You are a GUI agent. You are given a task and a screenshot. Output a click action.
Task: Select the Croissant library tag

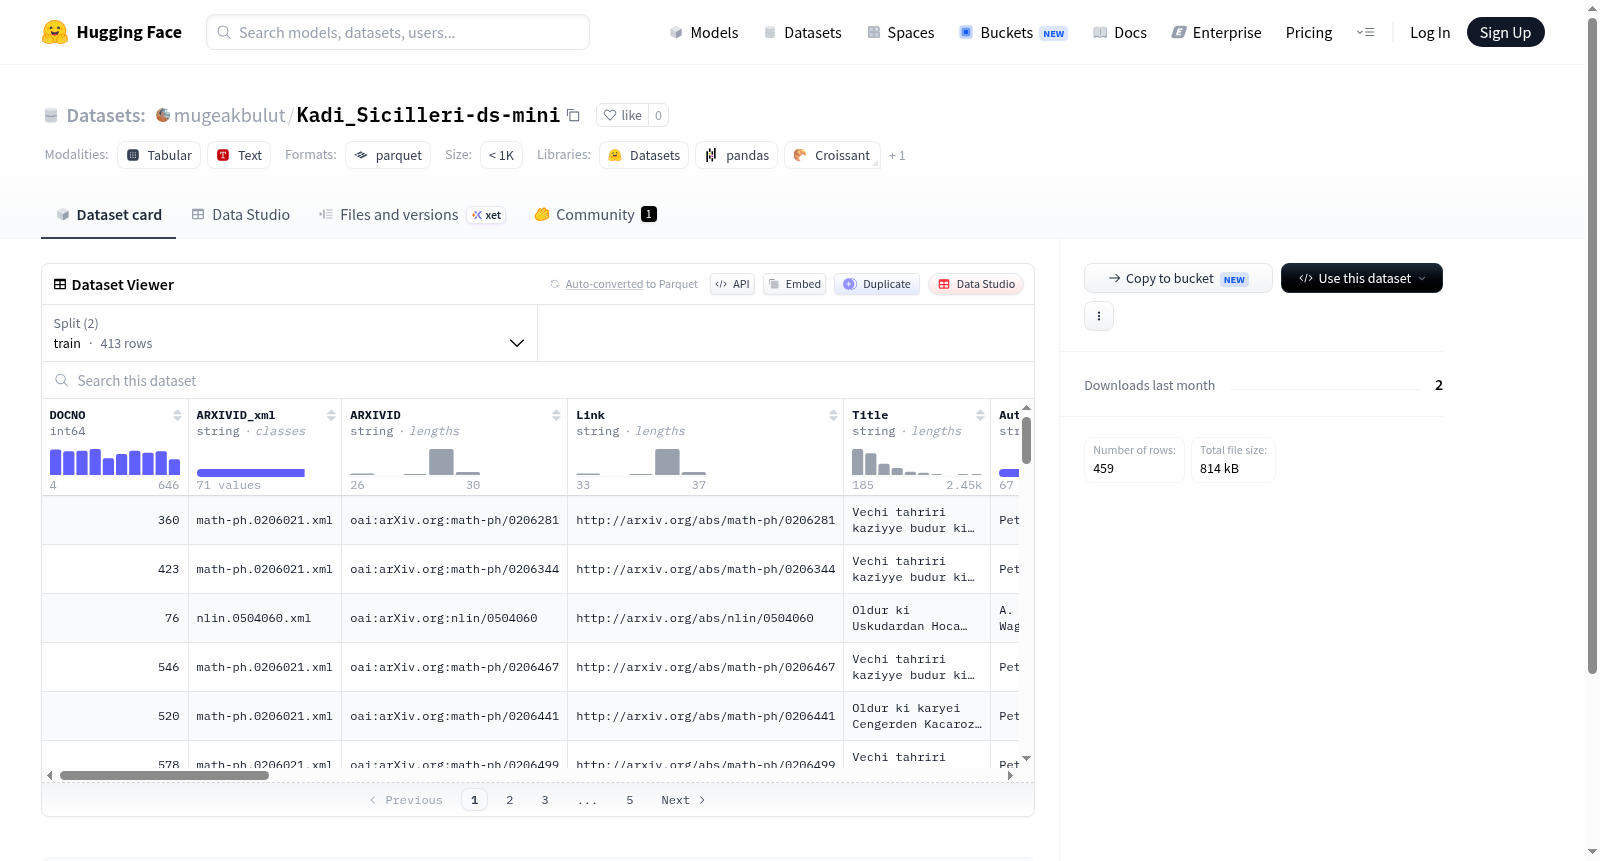tap(832, 155)
